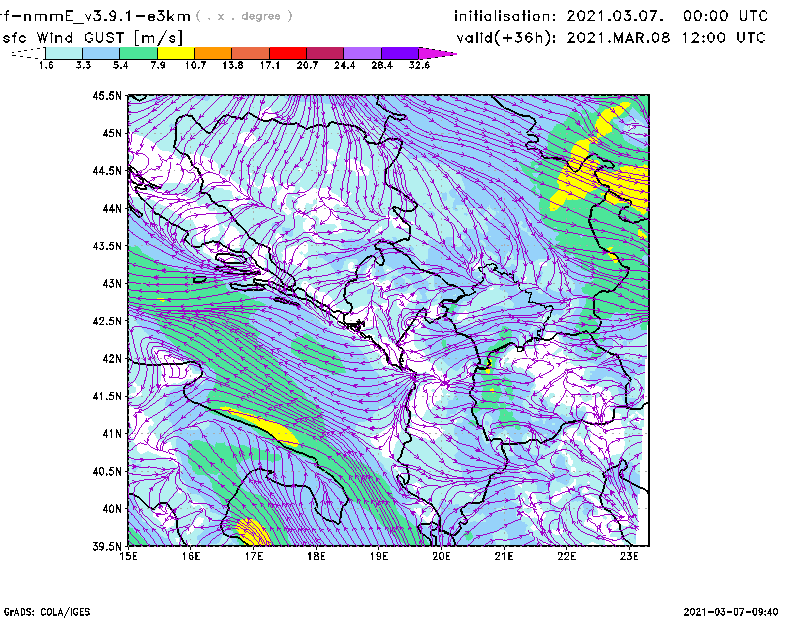Click the magenta arrow end of colorbar
The image size is (800, 618).
(x=437, y=53)
